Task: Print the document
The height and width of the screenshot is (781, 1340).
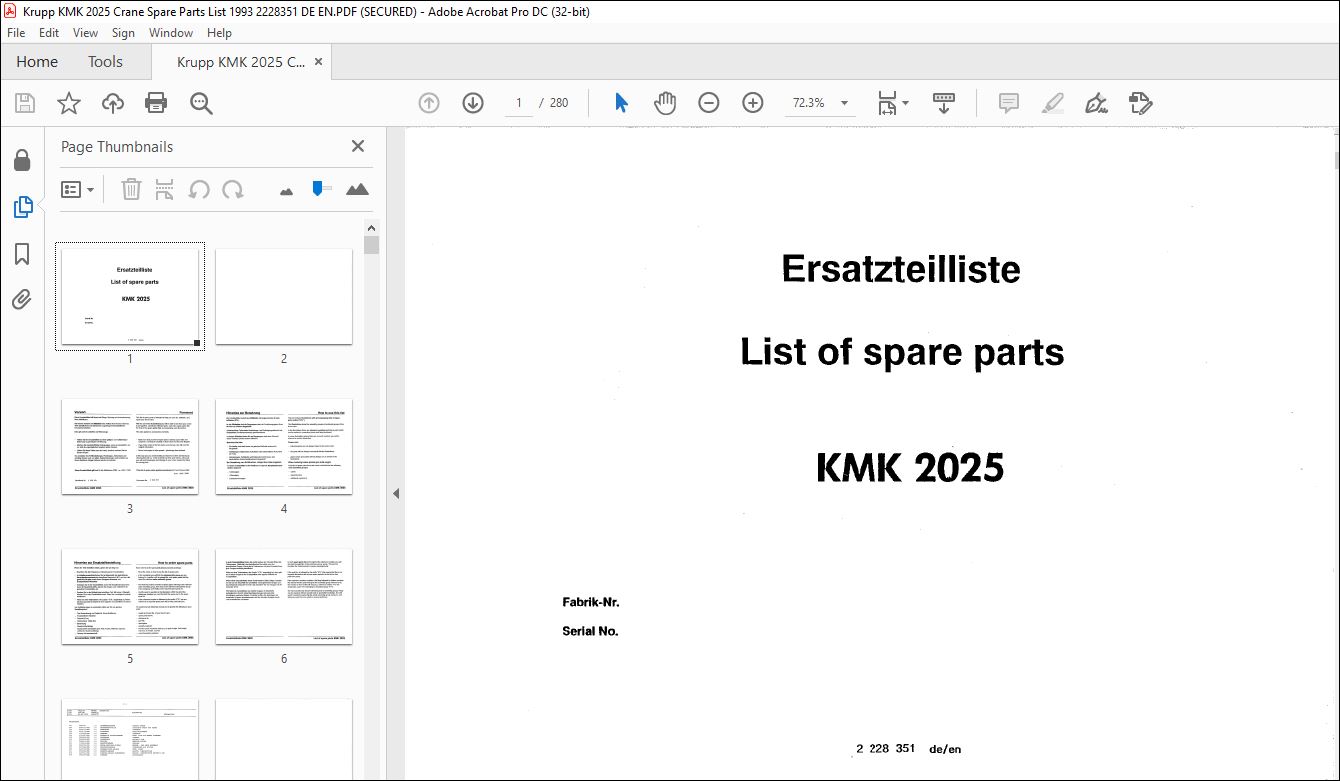Action: [x=156, y=103]
